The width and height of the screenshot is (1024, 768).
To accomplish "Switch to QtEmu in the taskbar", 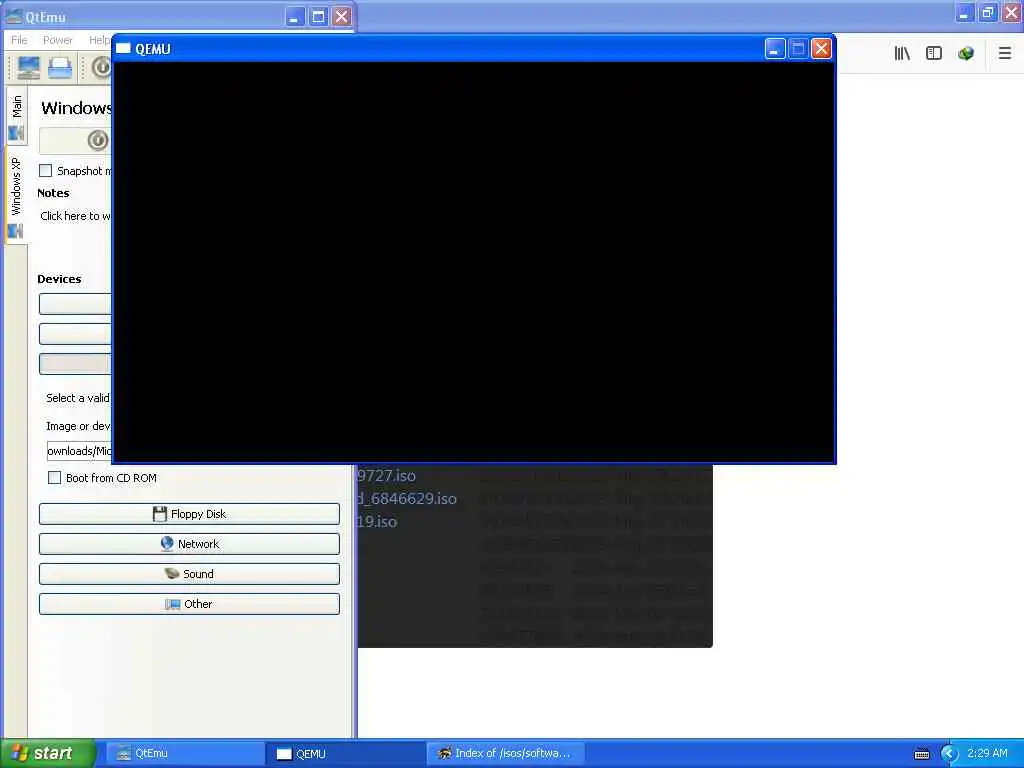I will 184,754.
